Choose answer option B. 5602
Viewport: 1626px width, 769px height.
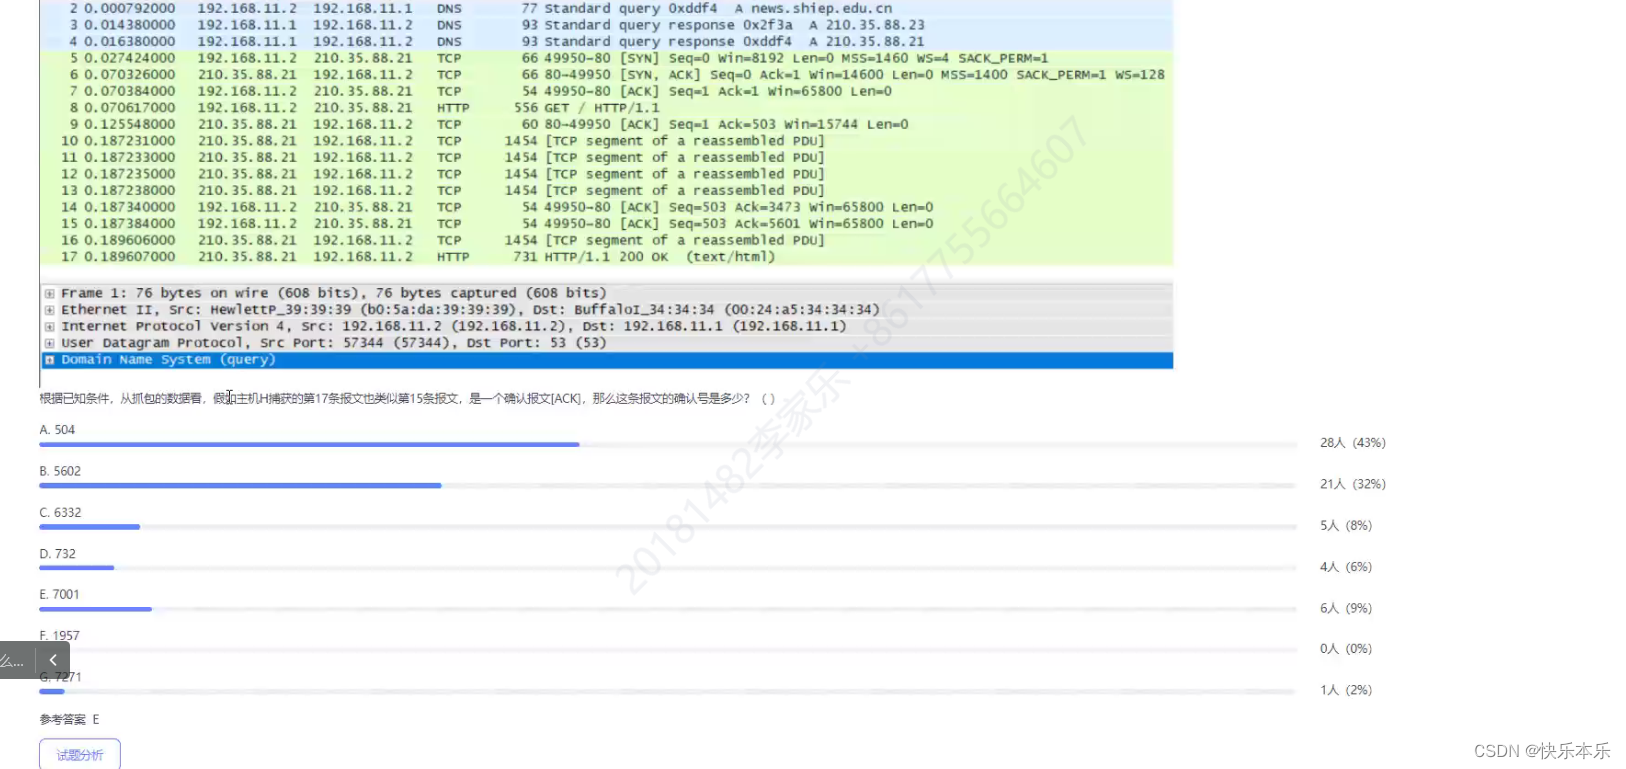(x=60, y=471)
